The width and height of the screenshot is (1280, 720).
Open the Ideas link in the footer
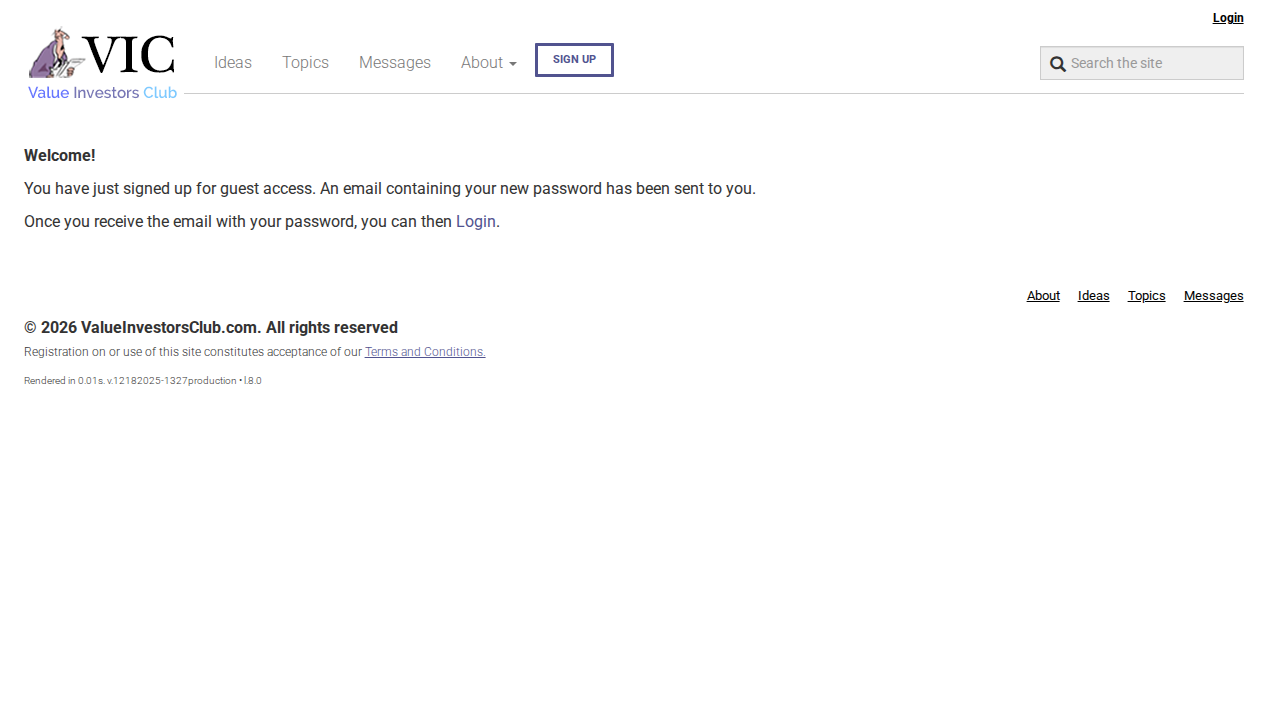(1094, 296)
